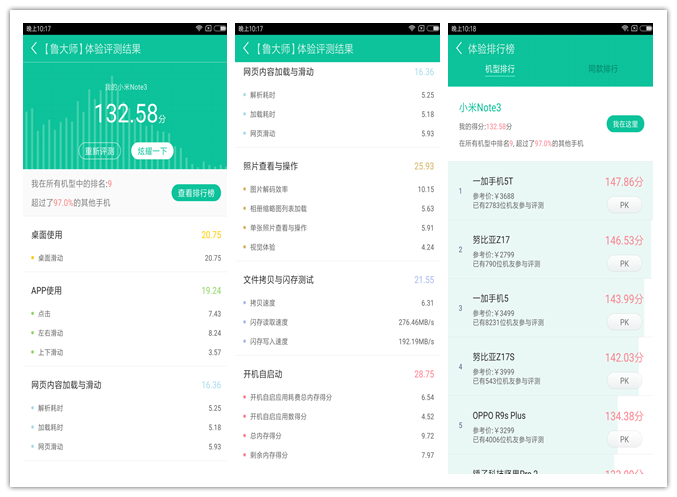
Task: Tap 解析耗时 row on left screen
Action: click(x=125, y=408)
